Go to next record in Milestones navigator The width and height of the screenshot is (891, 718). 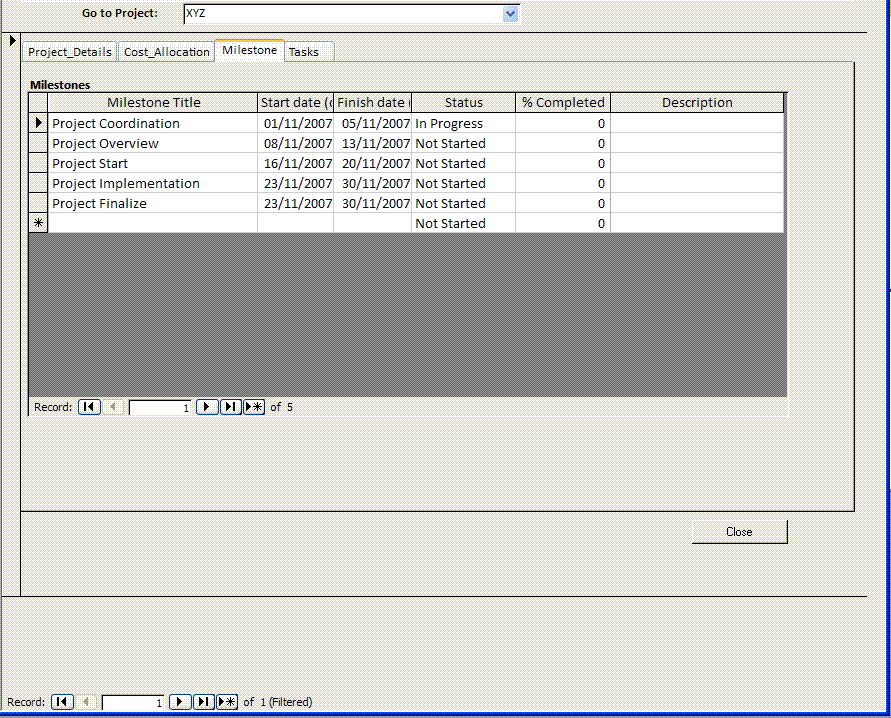pyautogui.click(x=207, y=407)
